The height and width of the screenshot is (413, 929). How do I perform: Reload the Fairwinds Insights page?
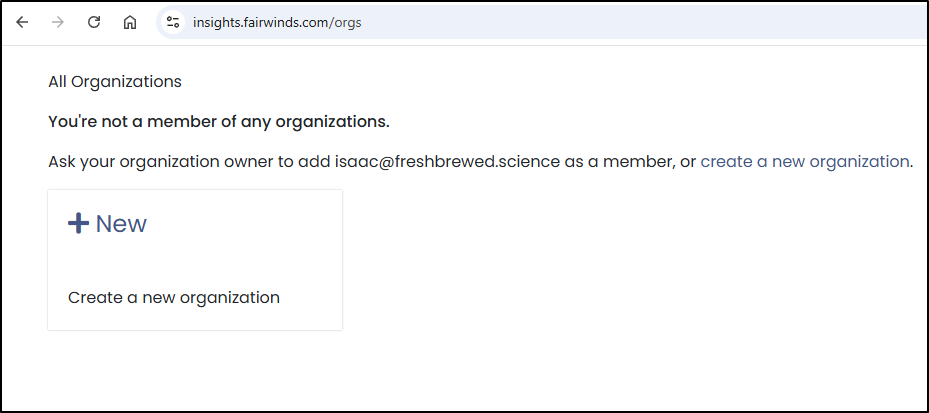(94, 23)
